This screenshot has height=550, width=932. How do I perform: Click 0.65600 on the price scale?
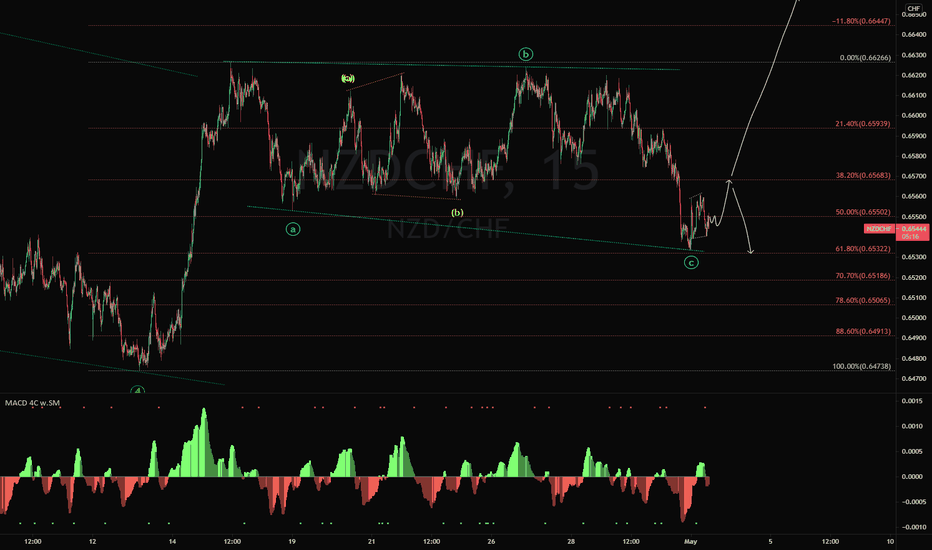coord(914,197)
